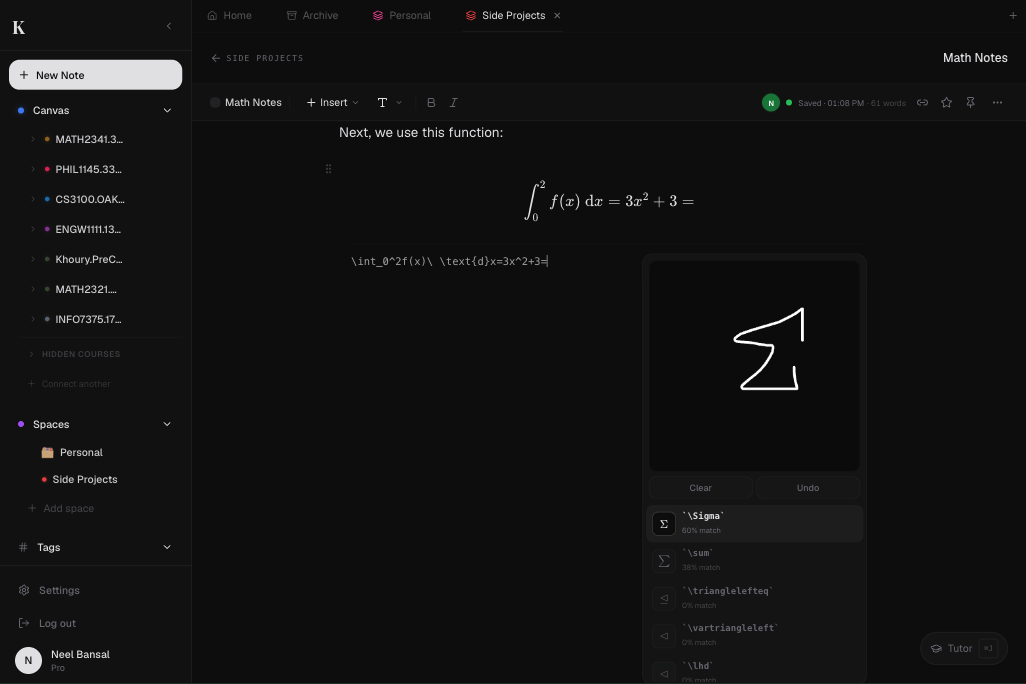Select the \vartriangleleft suggestion
Viewport: 1026px width, 684px height.
754,635
